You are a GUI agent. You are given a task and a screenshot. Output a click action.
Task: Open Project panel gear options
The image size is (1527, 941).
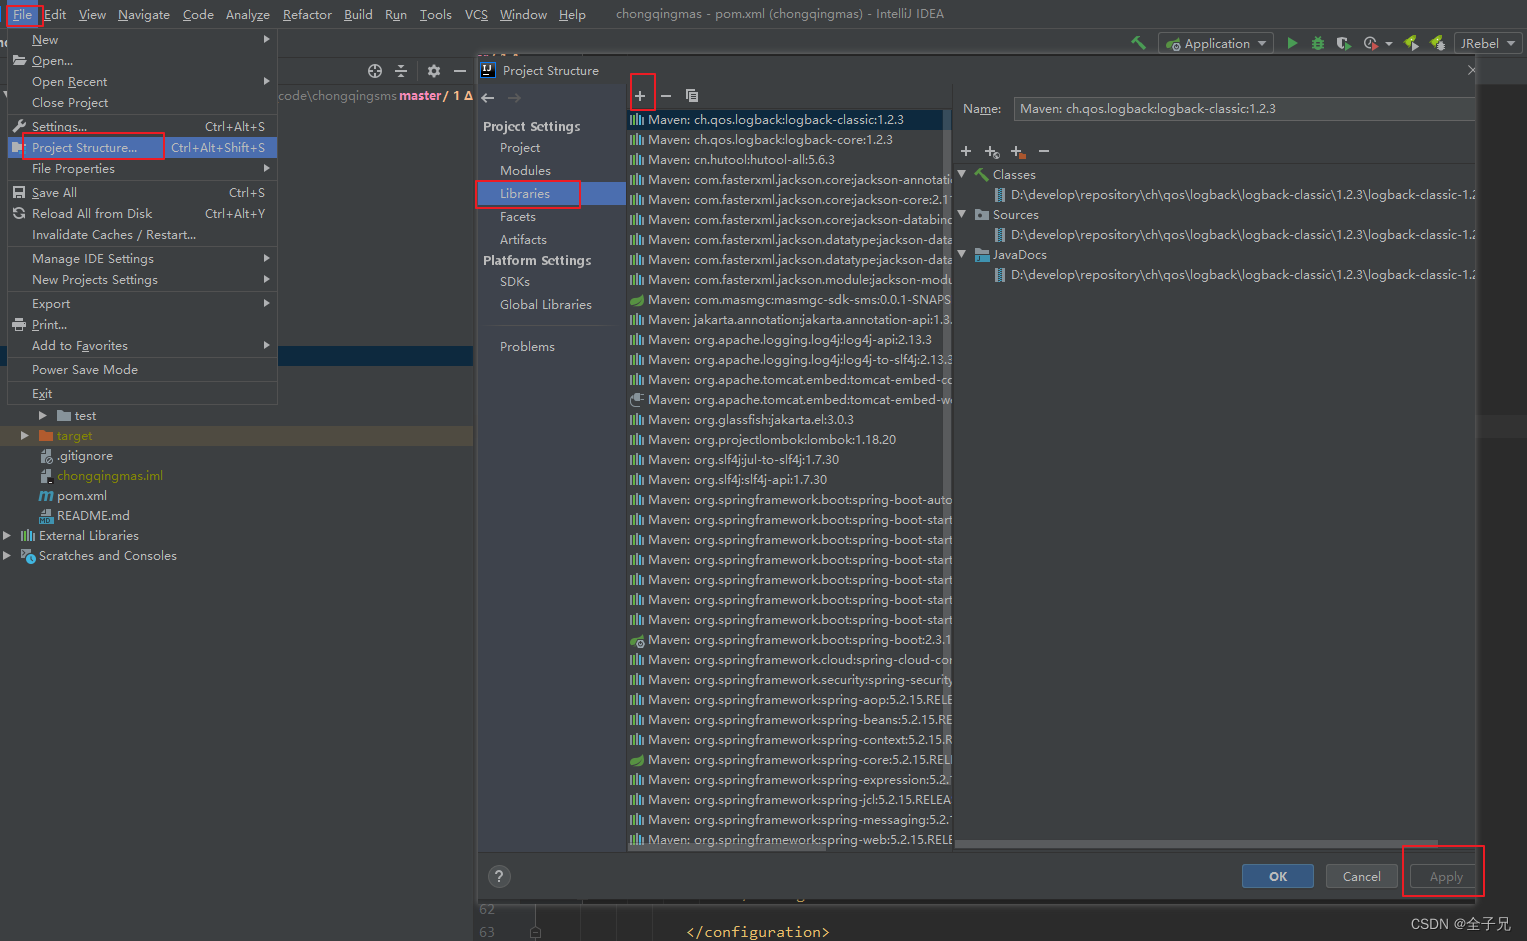click(433, 71)
